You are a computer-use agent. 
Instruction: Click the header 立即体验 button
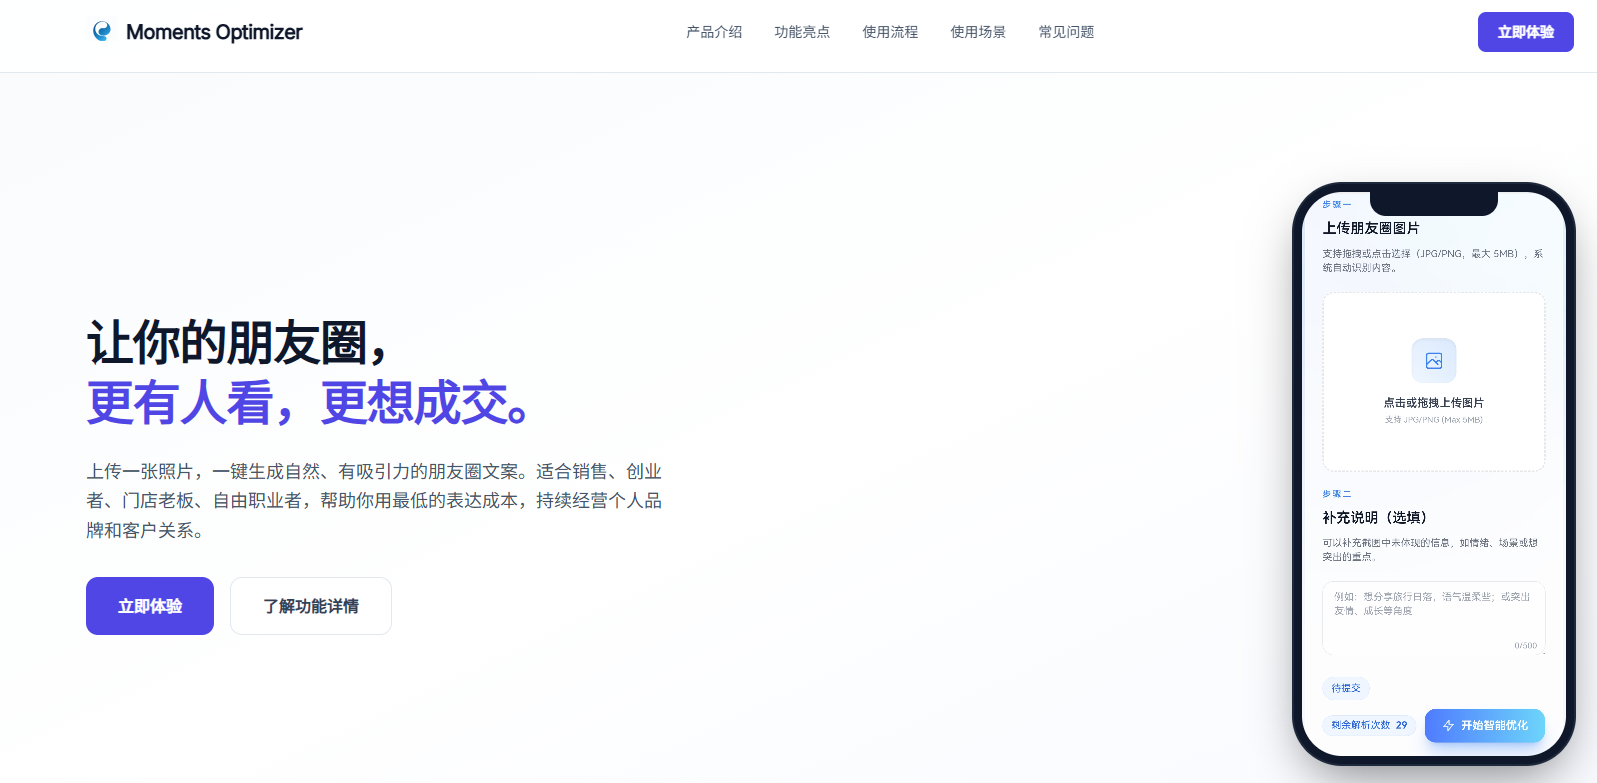click(1525, 32)
